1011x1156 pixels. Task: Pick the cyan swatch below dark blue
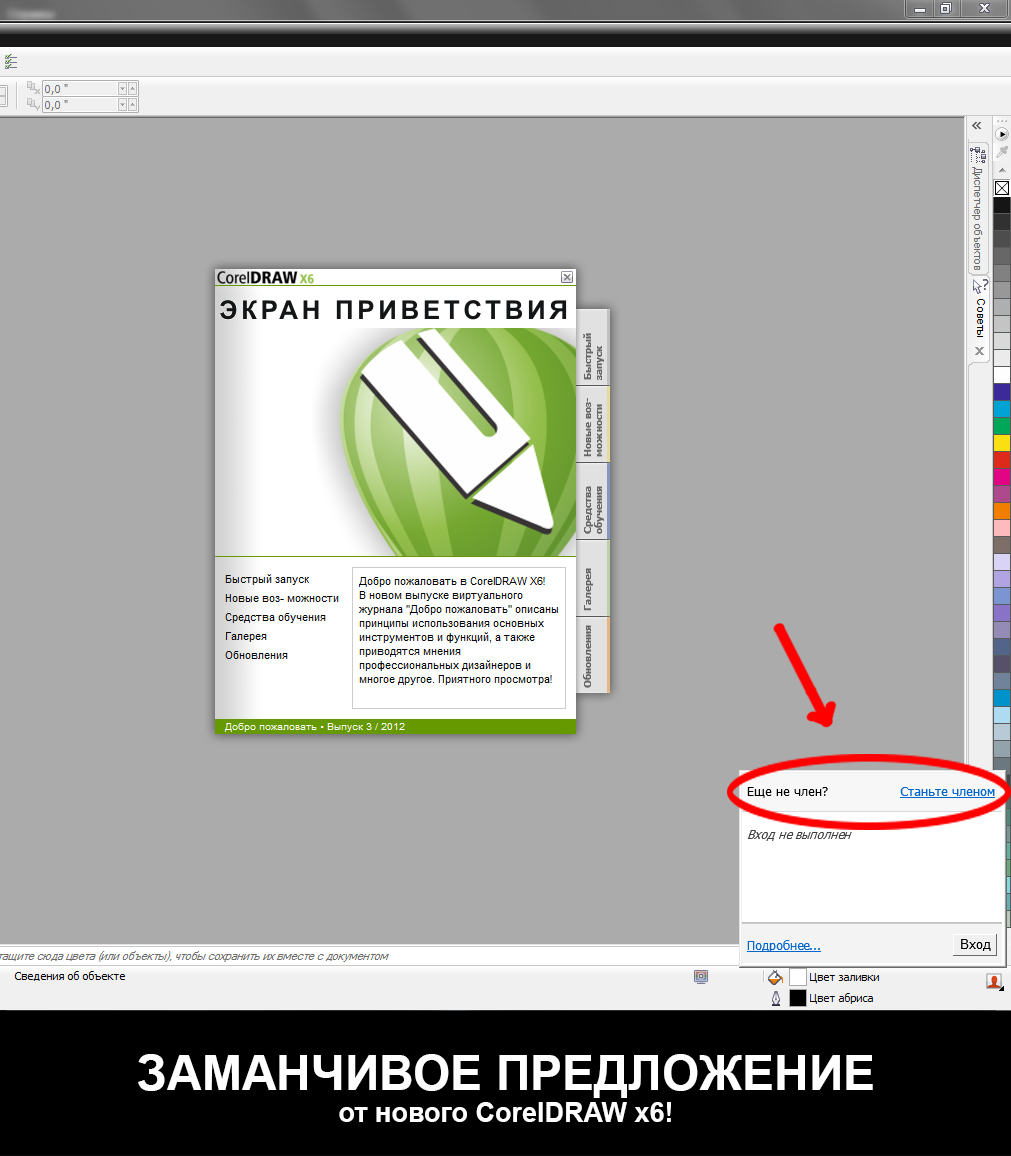coord(1001,408)
